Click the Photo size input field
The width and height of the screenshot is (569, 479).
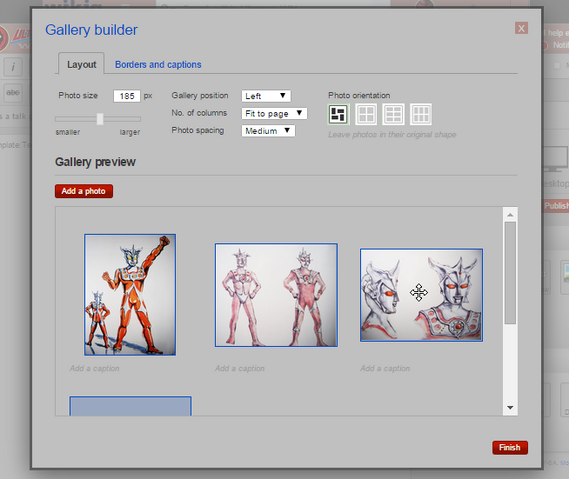coord(127,96)
